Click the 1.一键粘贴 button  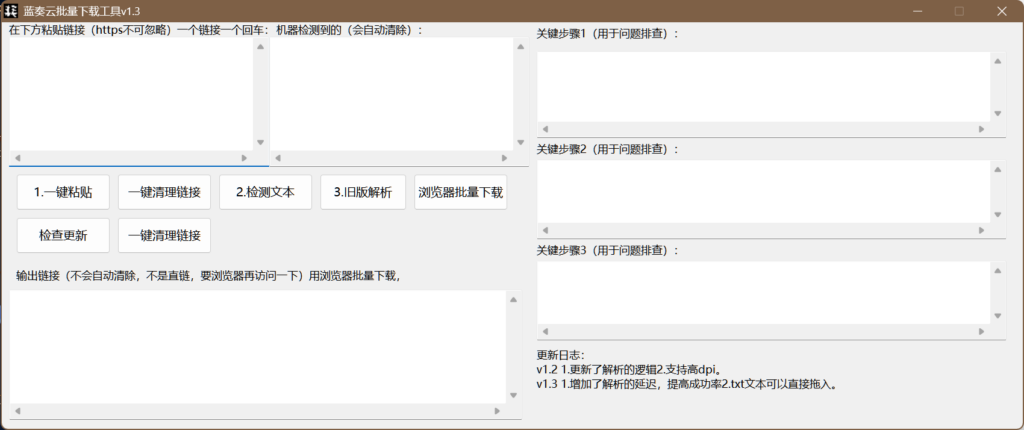(x=63, y=192)
